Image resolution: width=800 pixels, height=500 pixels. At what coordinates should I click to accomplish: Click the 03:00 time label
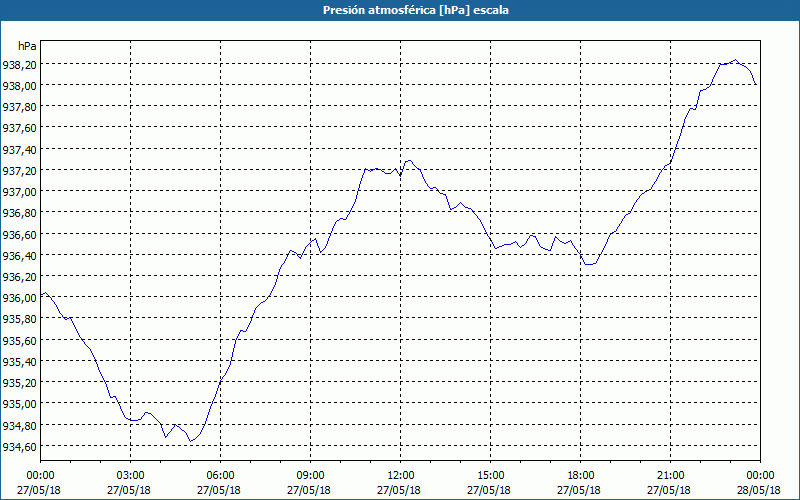click(x=131, y=475)
